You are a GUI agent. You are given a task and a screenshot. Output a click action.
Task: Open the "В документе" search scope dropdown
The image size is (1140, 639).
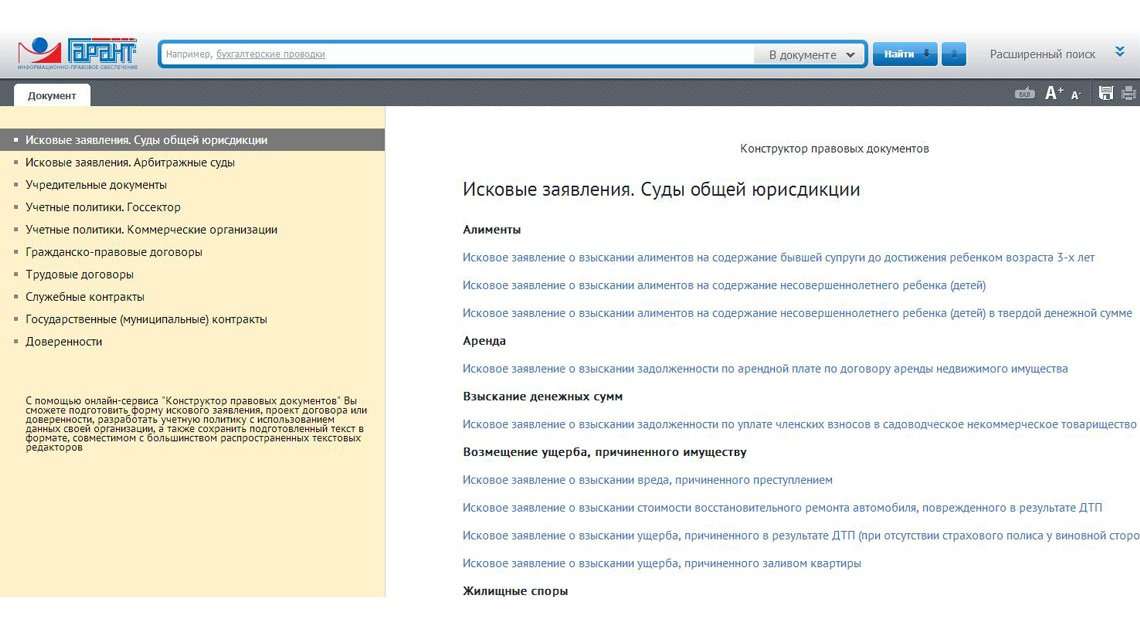coord(811,55)
